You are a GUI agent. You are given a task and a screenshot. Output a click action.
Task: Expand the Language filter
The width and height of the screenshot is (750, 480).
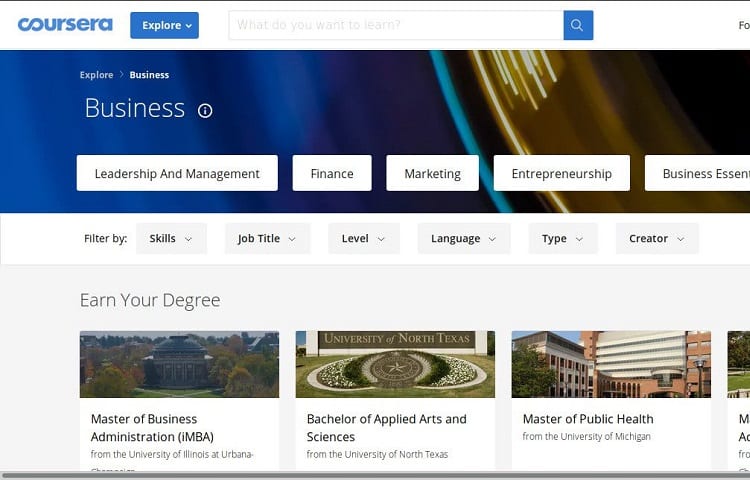464,239
